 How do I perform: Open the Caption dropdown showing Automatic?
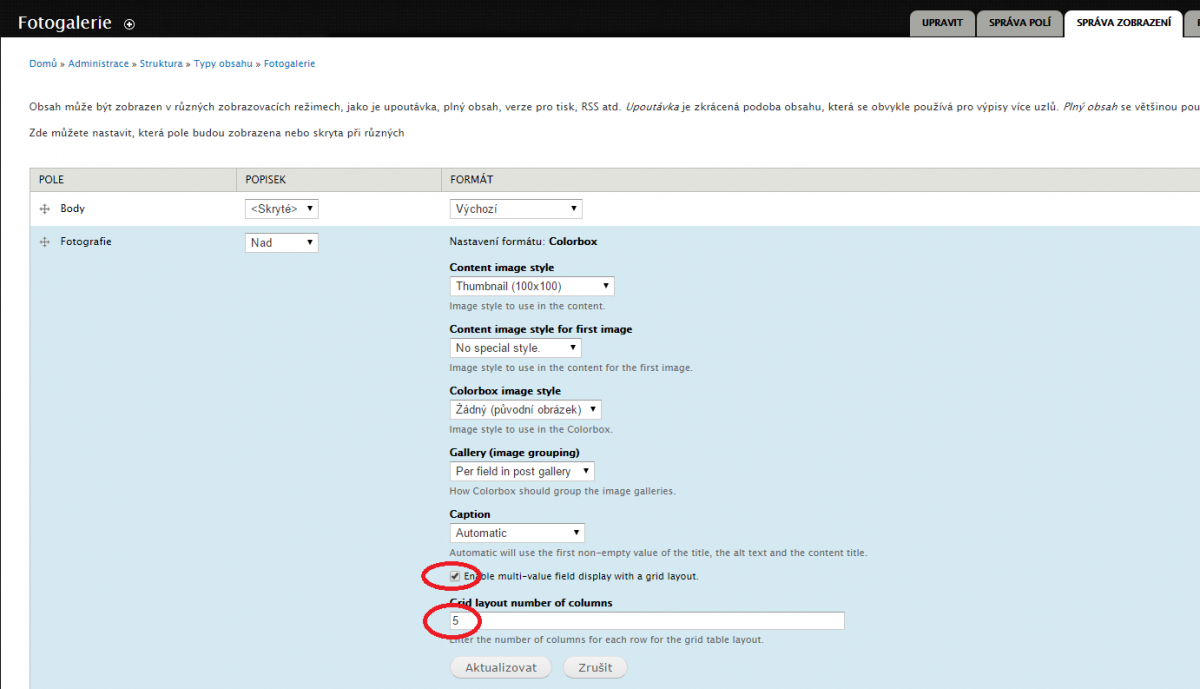[x=517, y=533]
